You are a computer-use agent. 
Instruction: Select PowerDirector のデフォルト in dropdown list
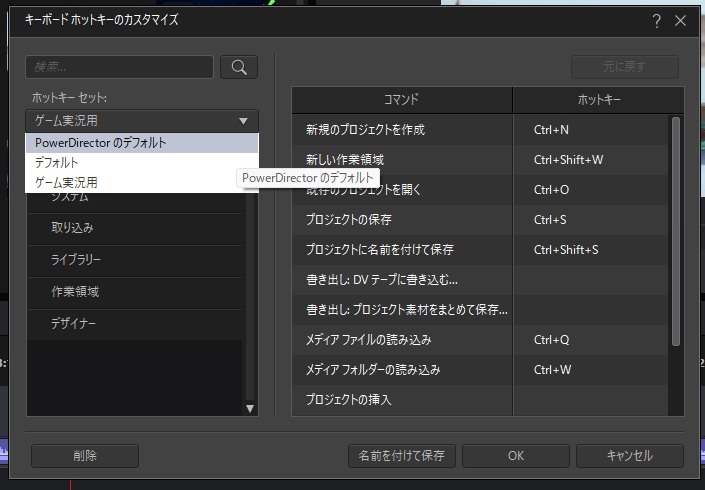click(x=142, y=143)
